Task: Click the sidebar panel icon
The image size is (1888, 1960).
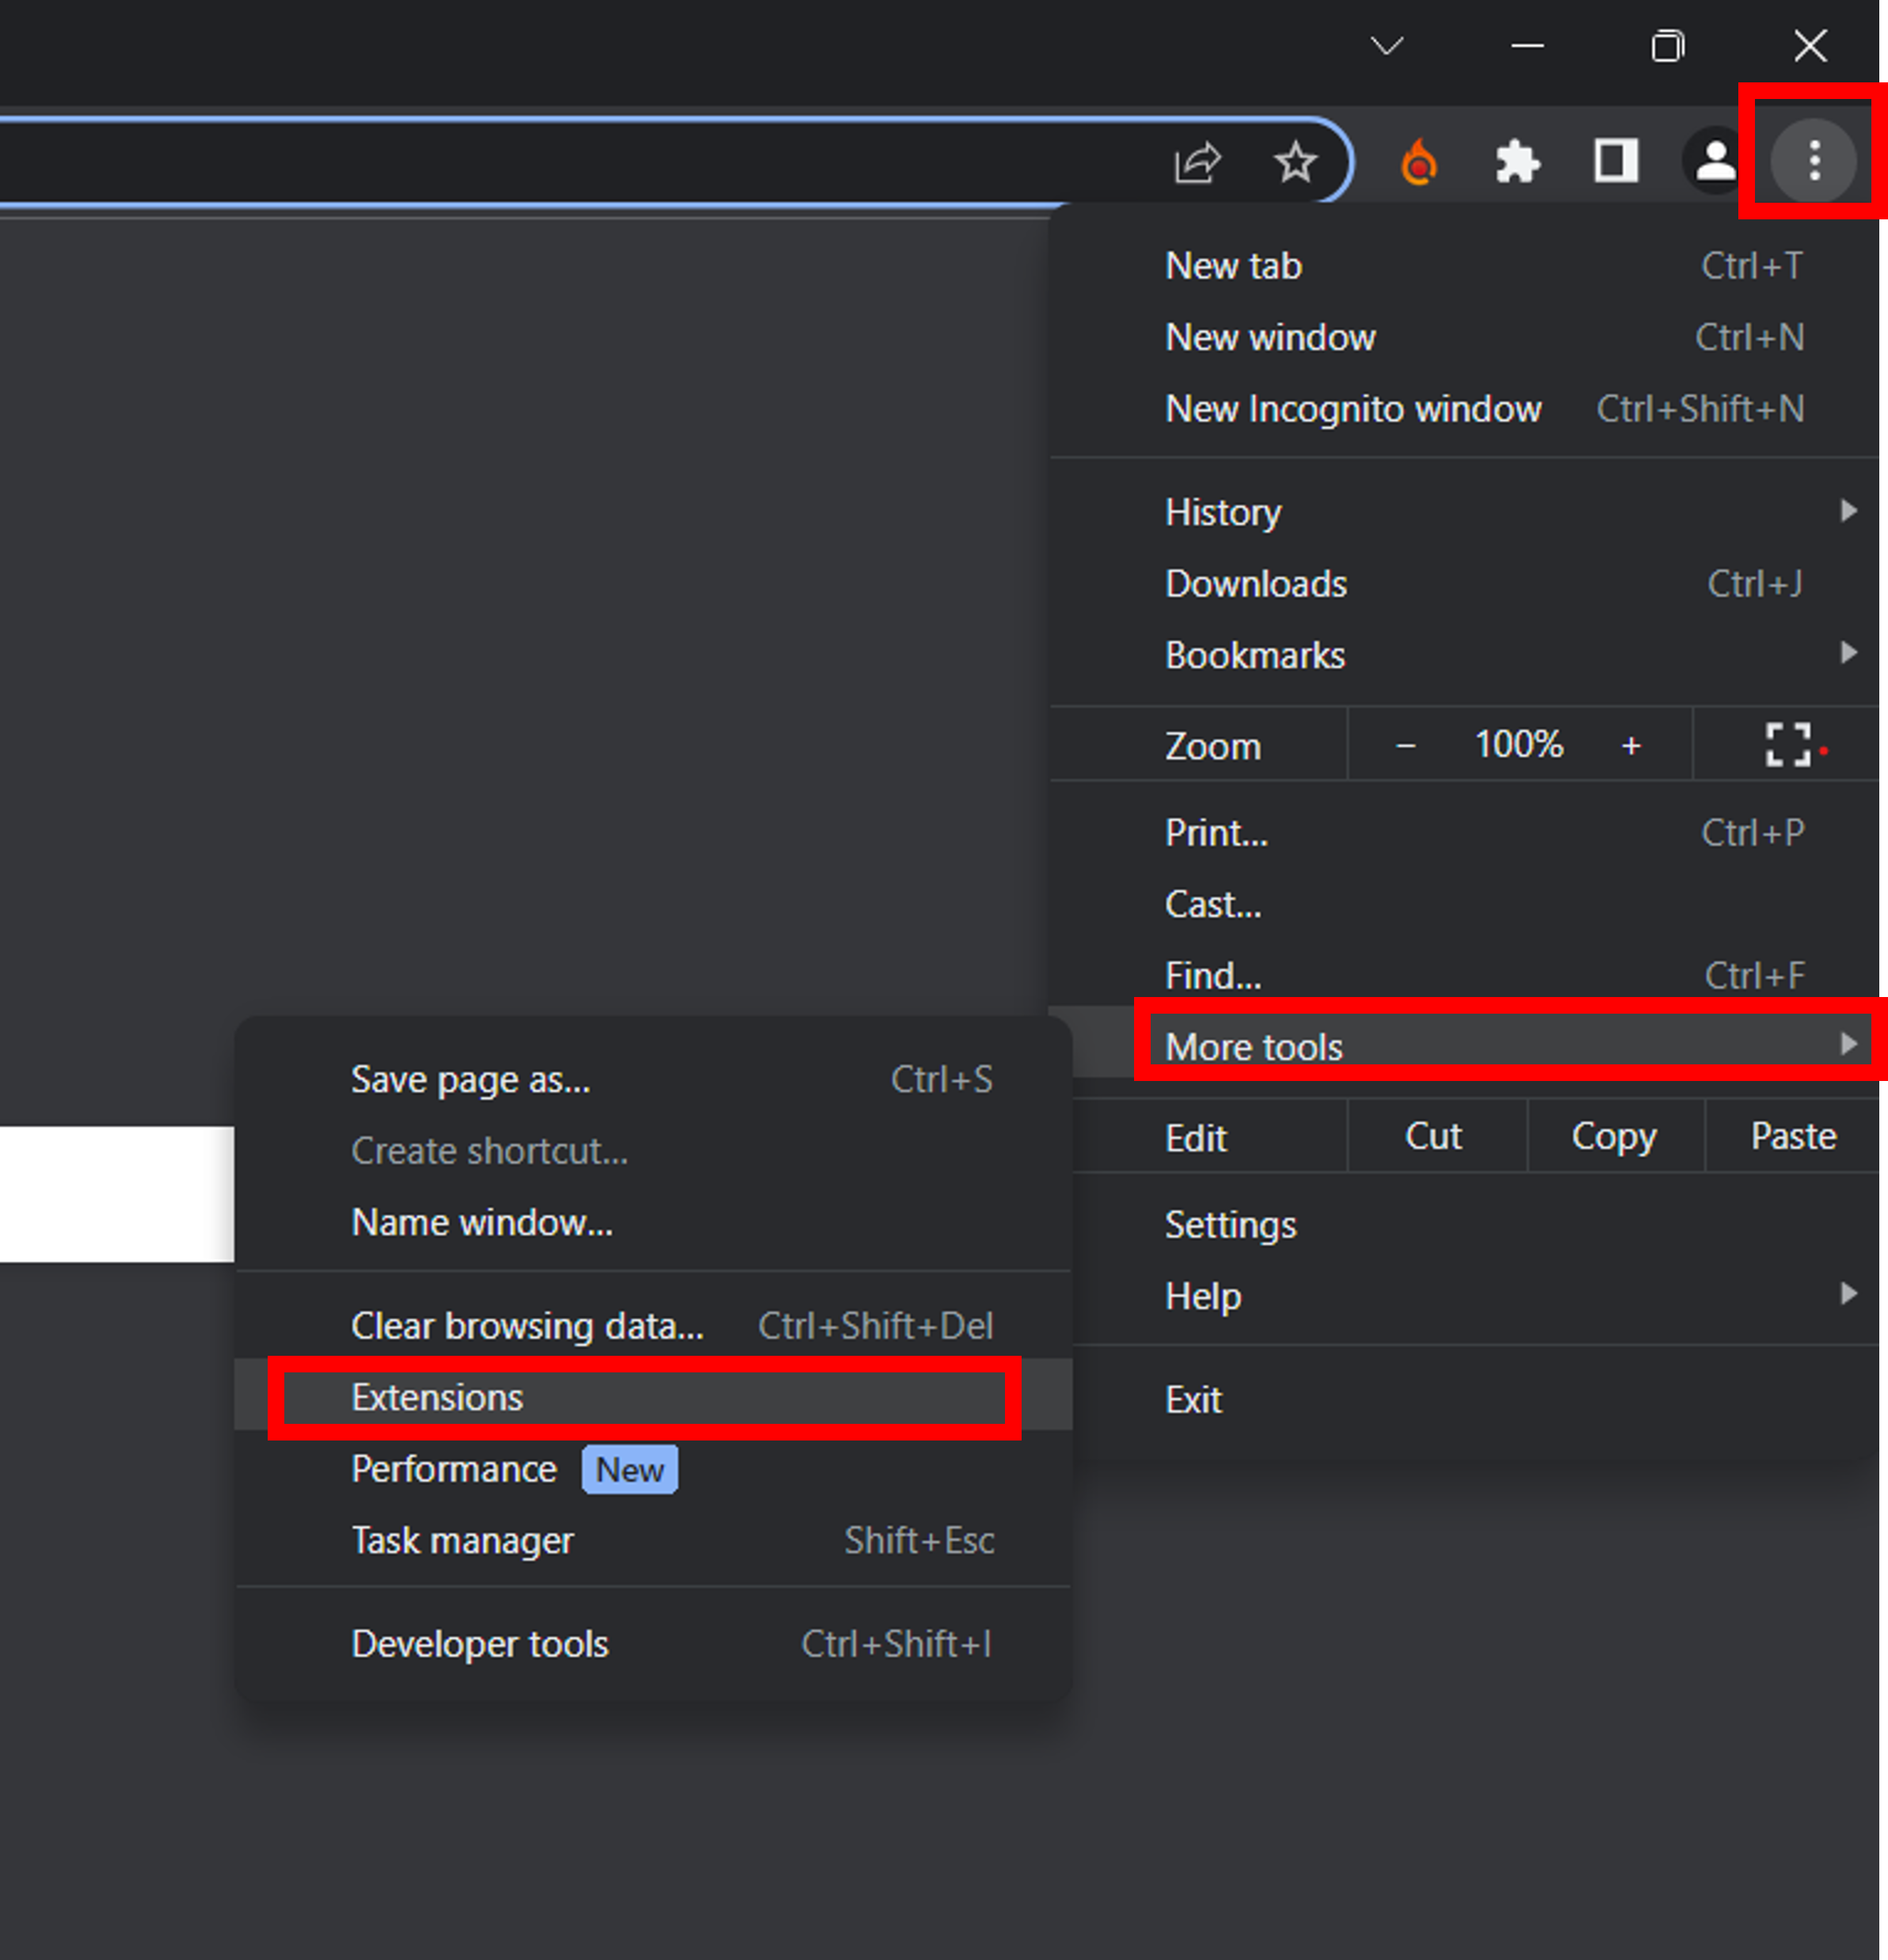Action: tap(1613, 159)
